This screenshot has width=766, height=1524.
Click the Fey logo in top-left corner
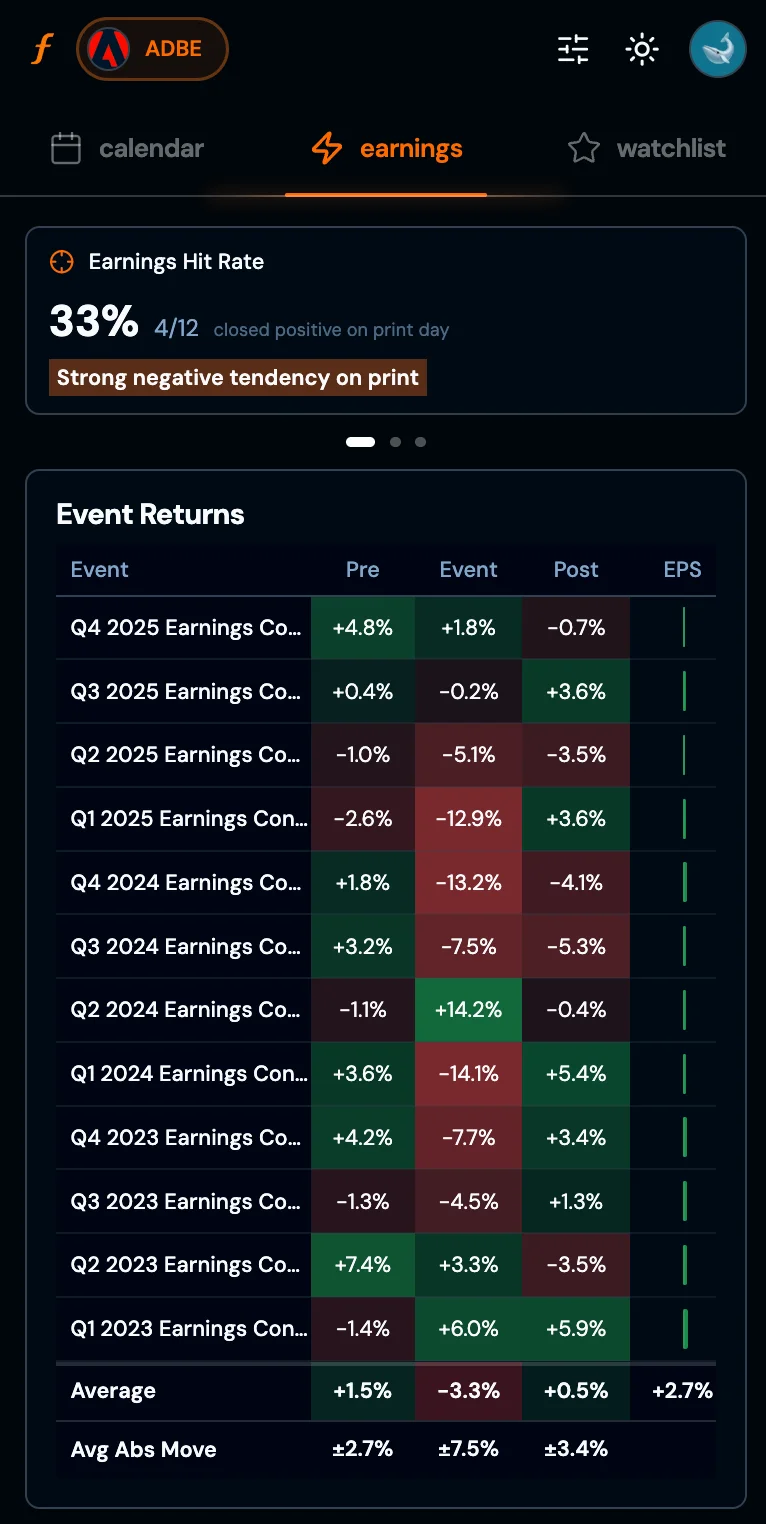[41, 48]
